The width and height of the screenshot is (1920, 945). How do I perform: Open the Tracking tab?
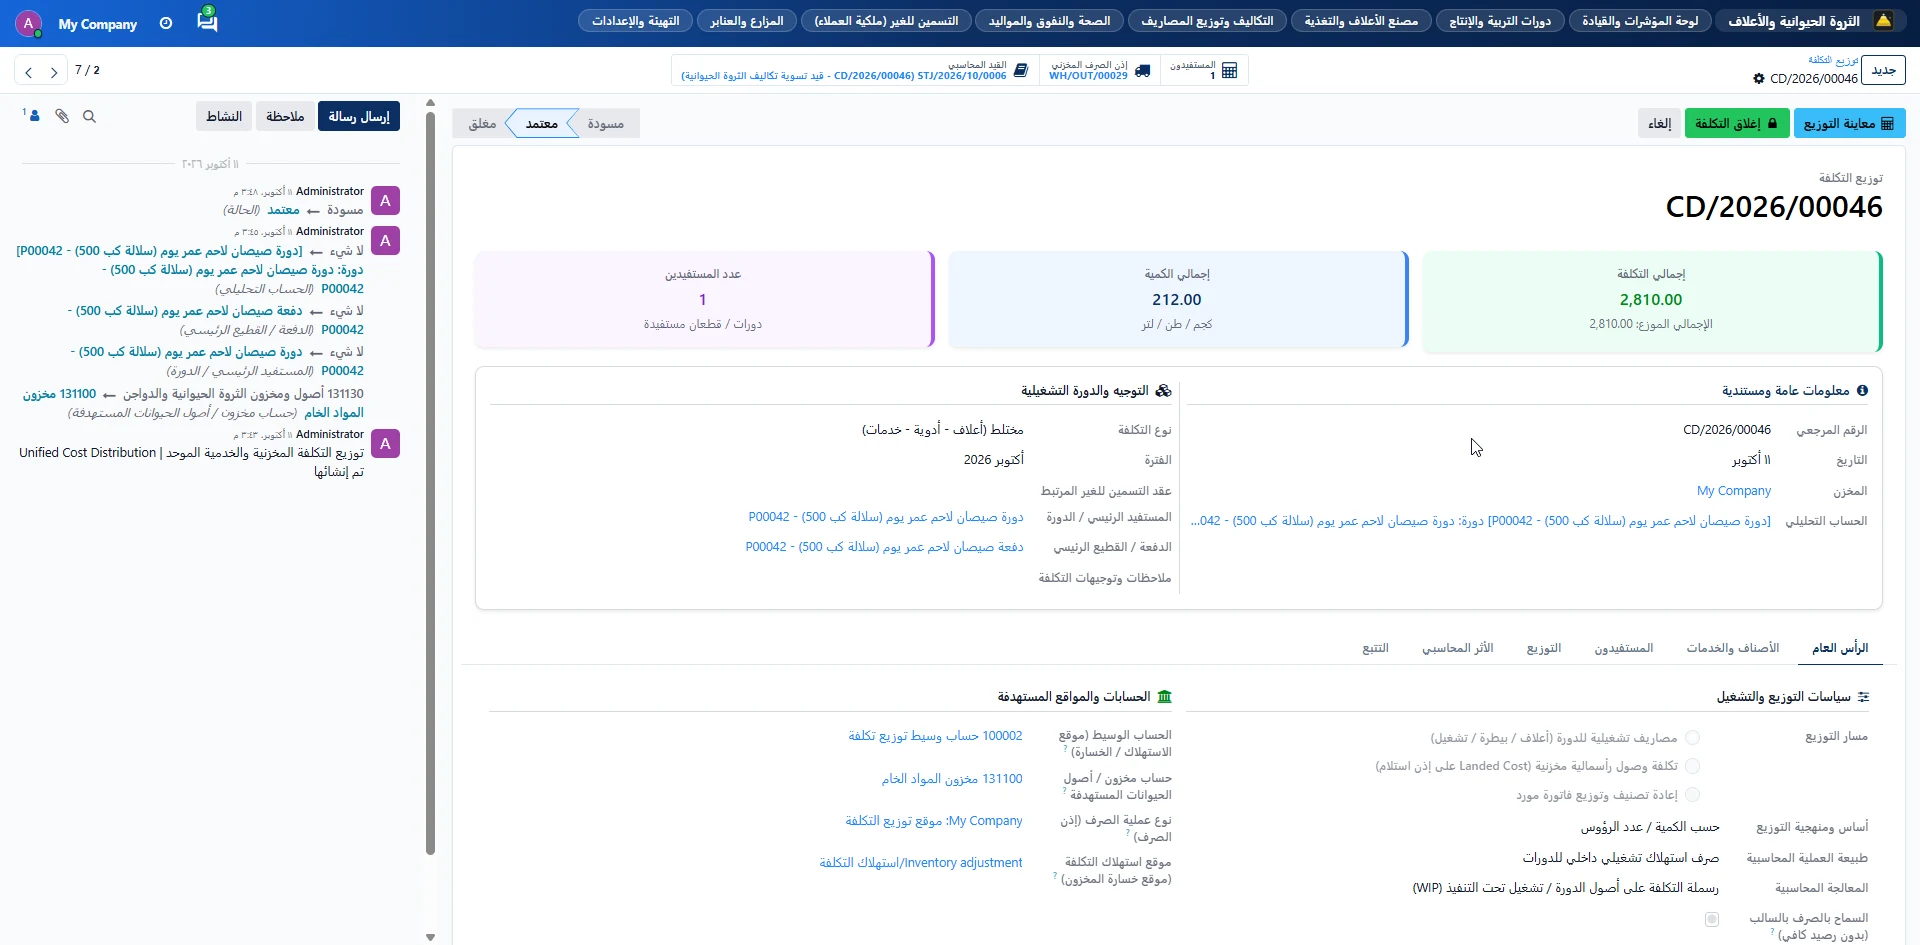pyautogui.click(x=1375, y=648)
